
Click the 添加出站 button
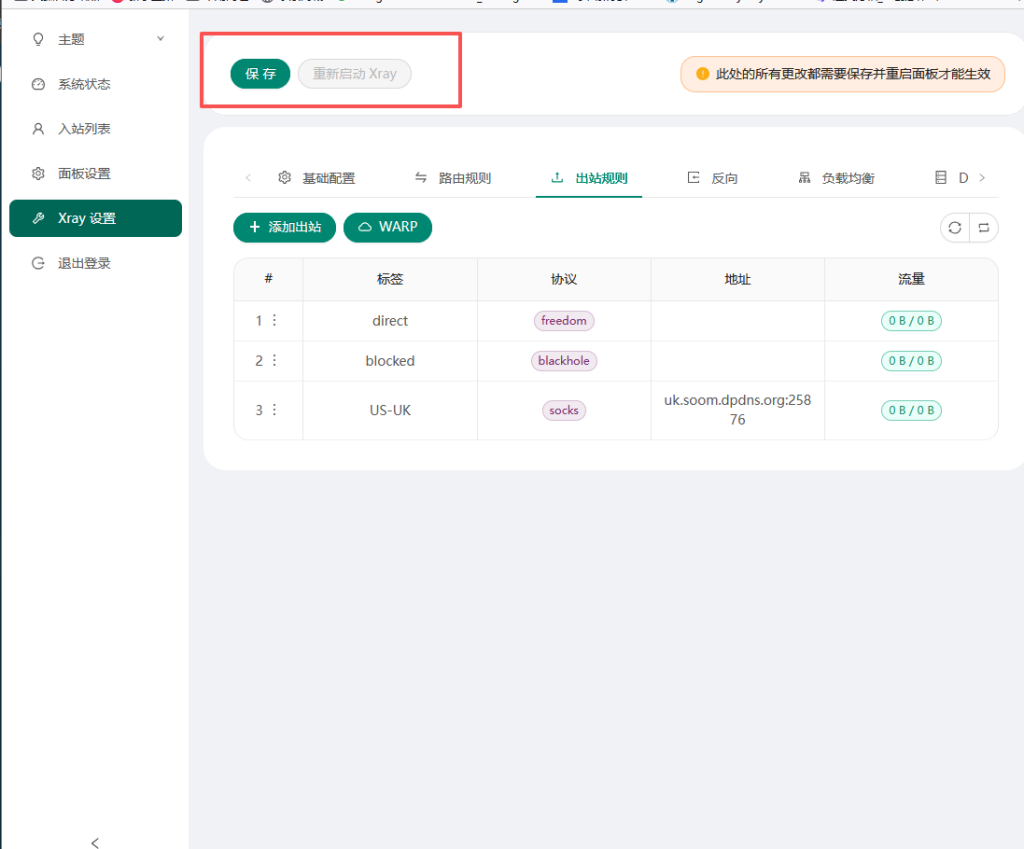(284, 227)
